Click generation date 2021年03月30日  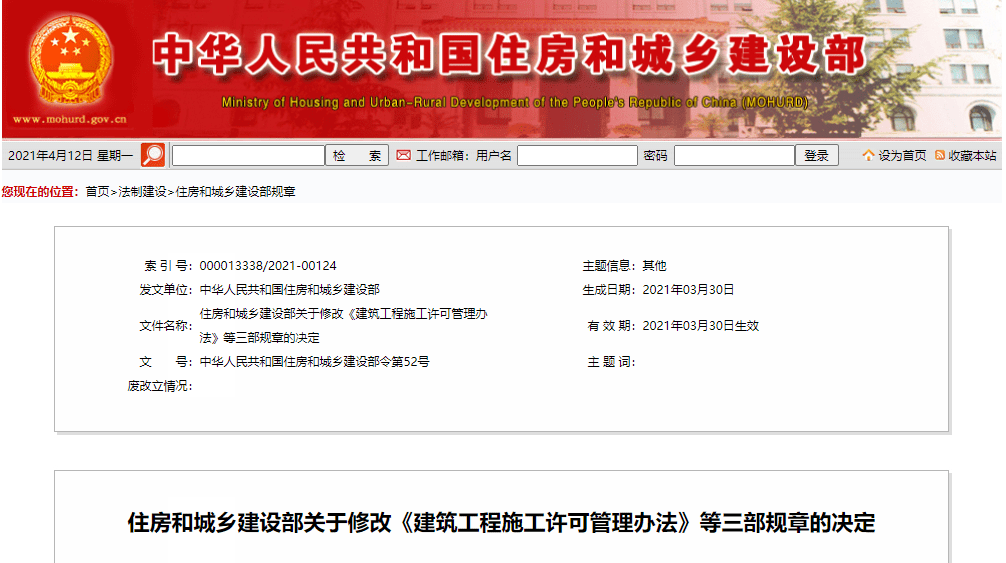point(688,290)
